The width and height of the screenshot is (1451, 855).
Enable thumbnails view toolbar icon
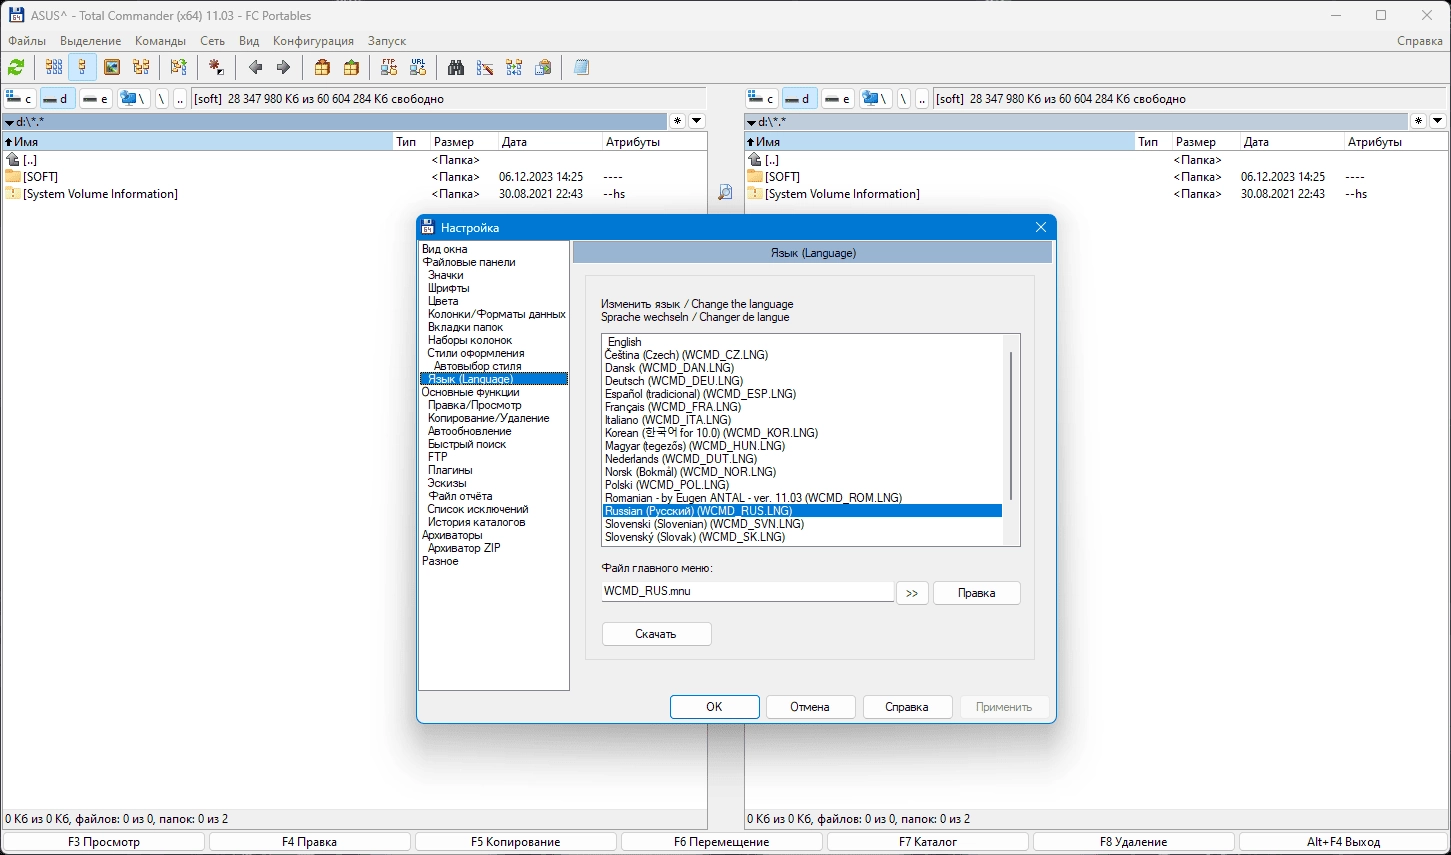click(112, 68)
